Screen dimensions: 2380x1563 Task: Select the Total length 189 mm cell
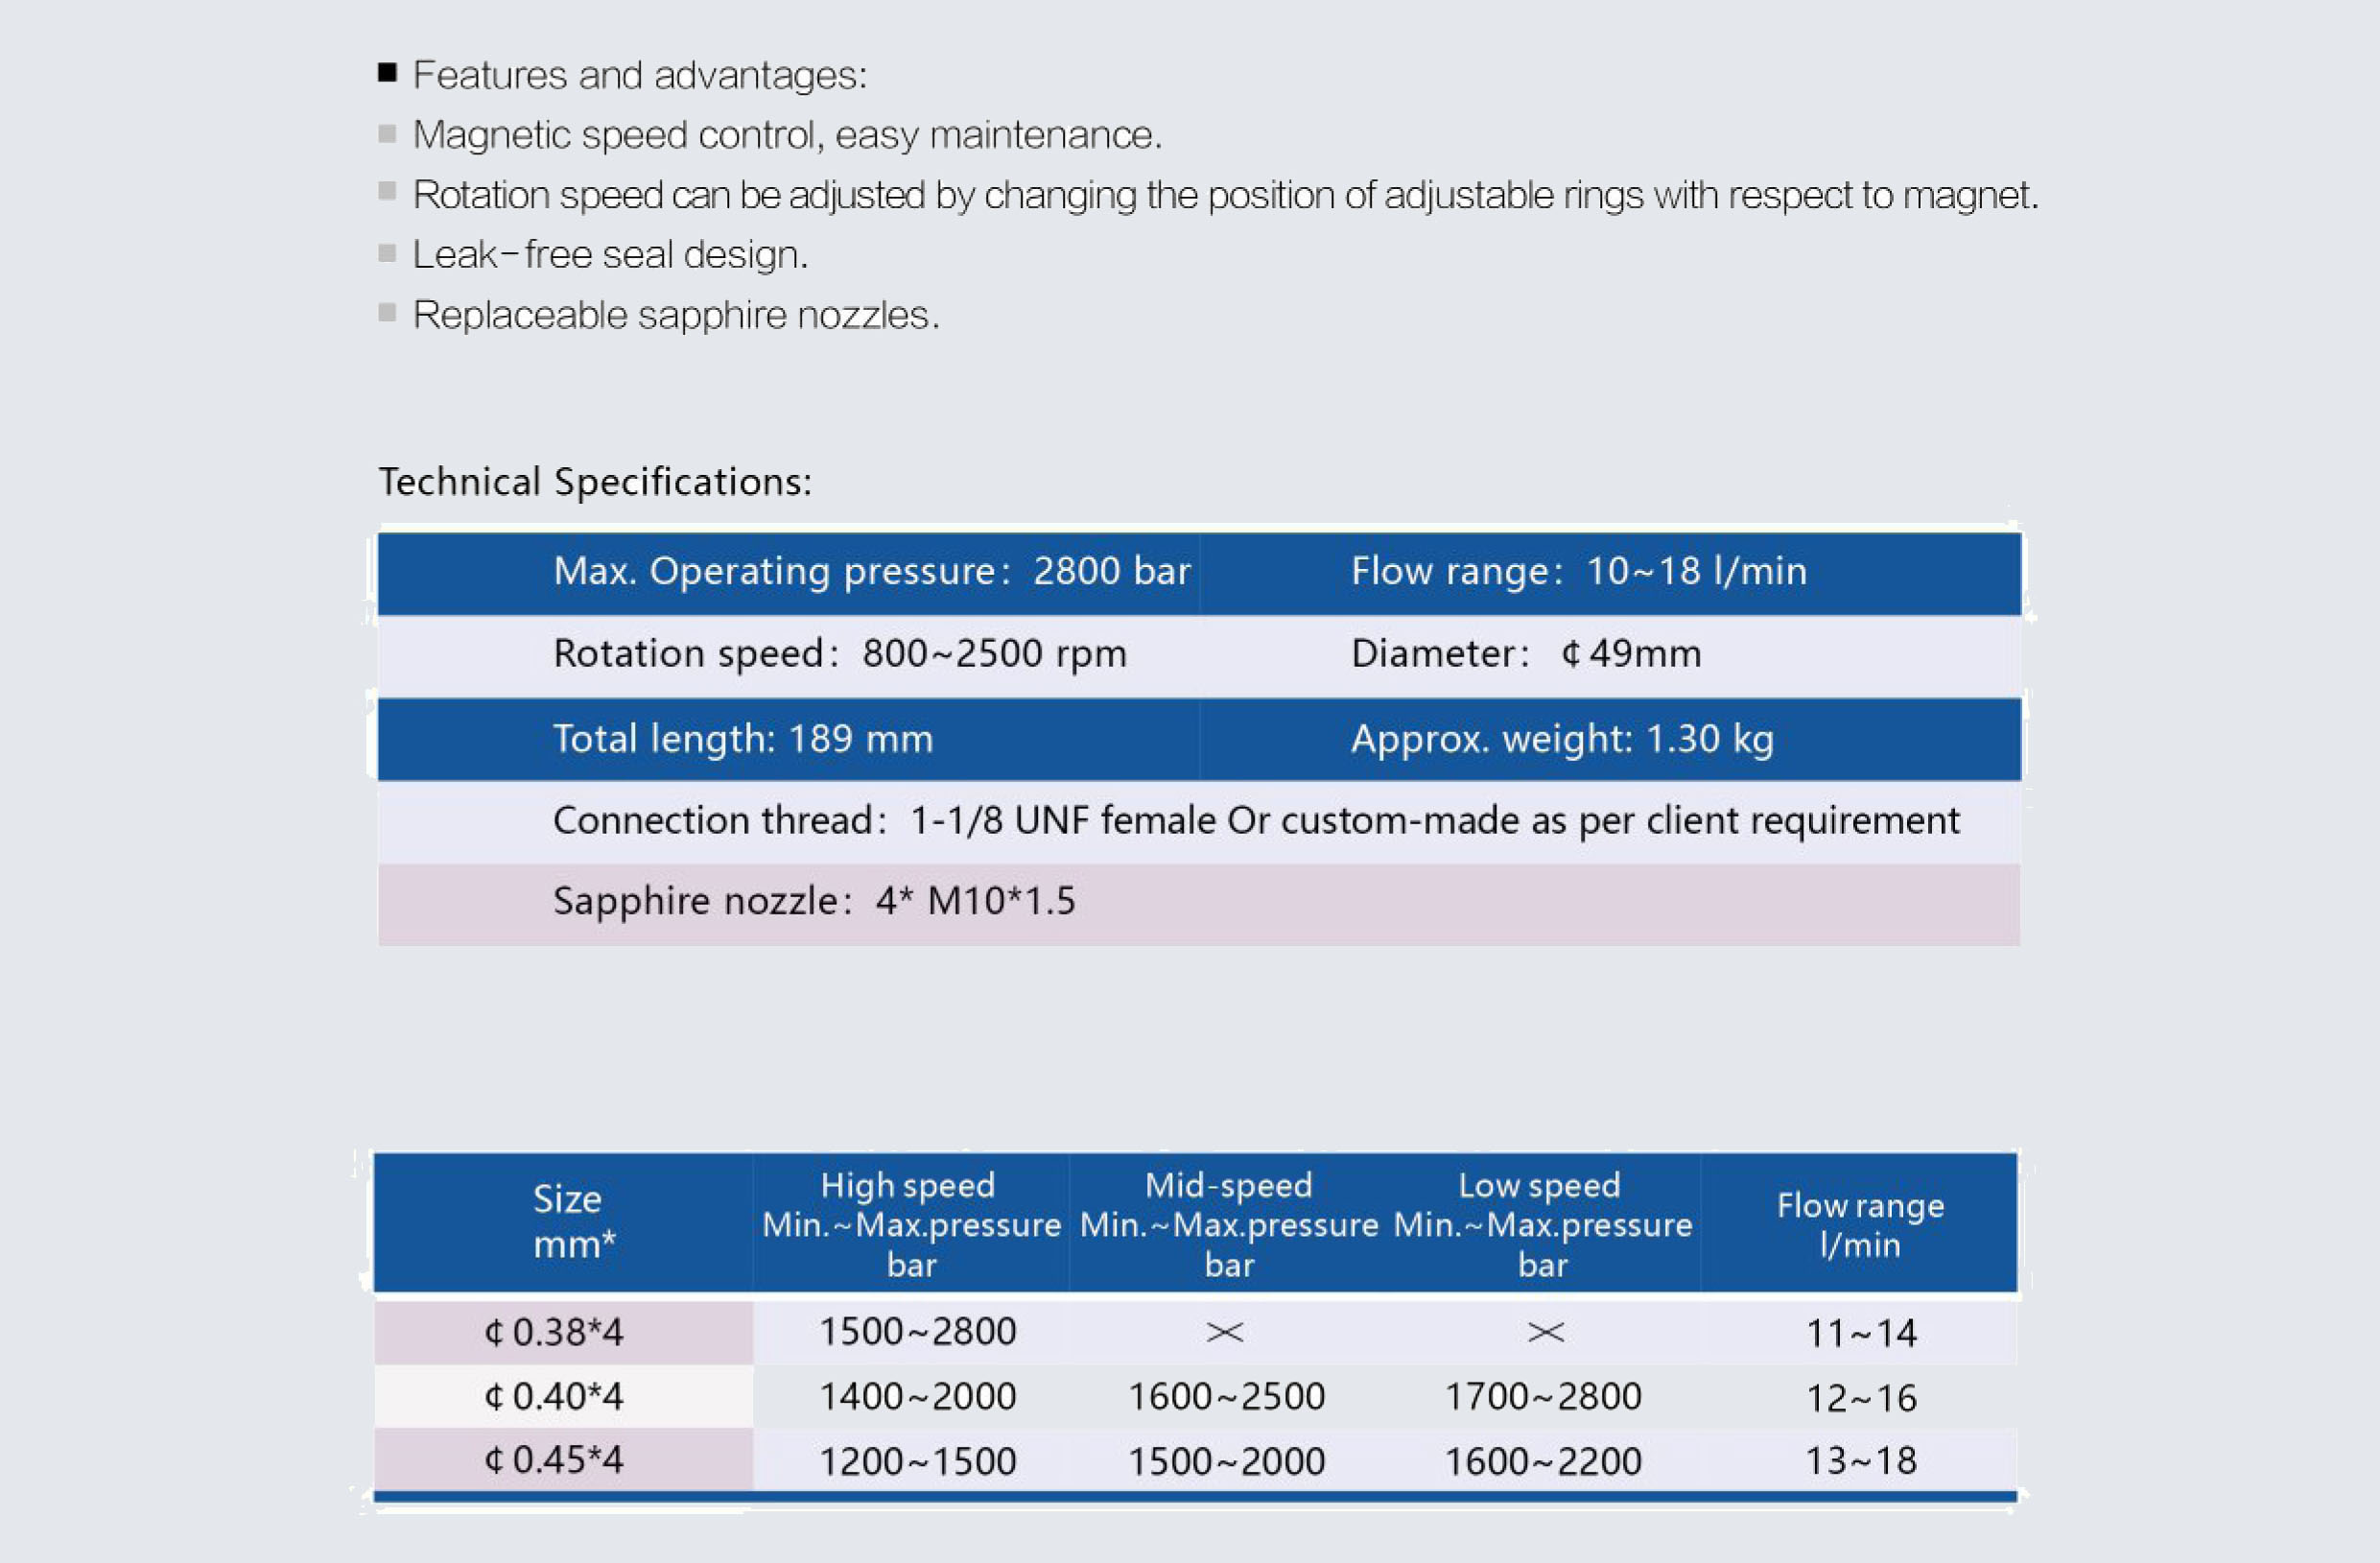[x=789, y=739]
